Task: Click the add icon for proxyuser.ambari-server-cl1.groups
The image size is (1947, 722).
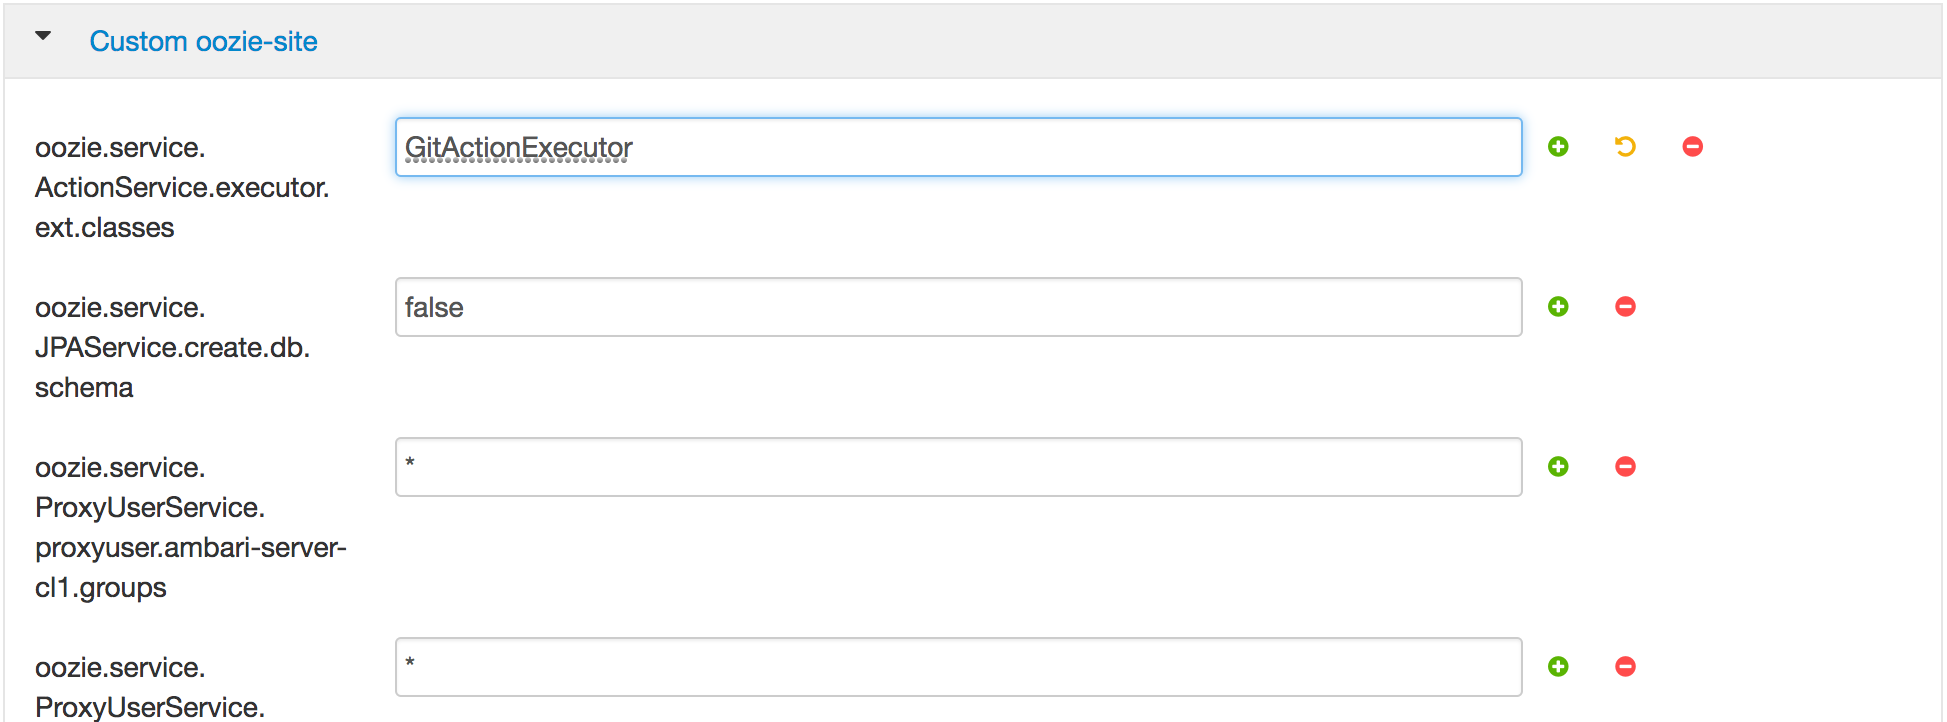Action: pos(1558,466)
